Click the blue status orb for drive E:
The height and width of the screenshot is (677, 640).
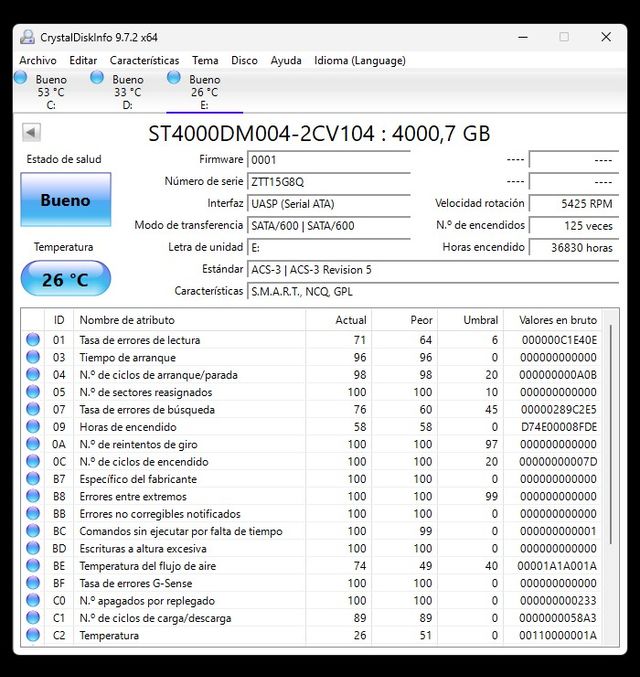(x=174, y=78)
